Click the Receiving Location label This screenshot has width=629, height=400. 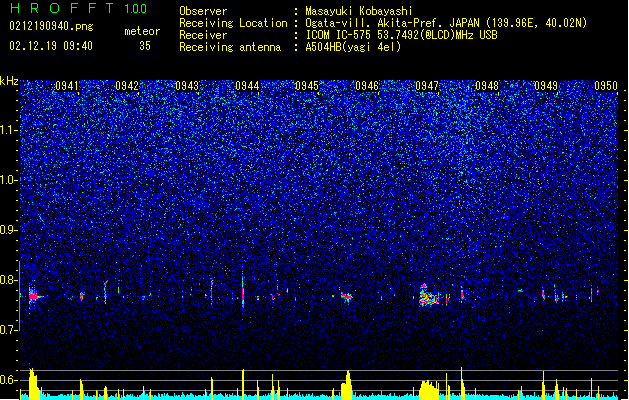[233, 23]
